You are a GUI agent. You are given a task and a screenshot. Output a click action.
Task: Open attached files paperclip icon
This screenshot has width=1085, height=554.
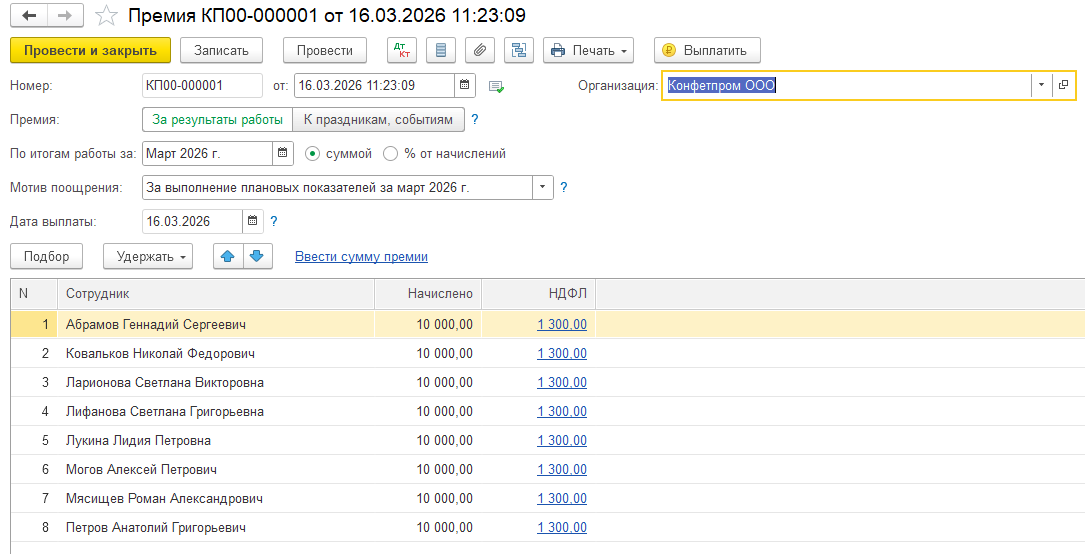(x=480, y=50)
